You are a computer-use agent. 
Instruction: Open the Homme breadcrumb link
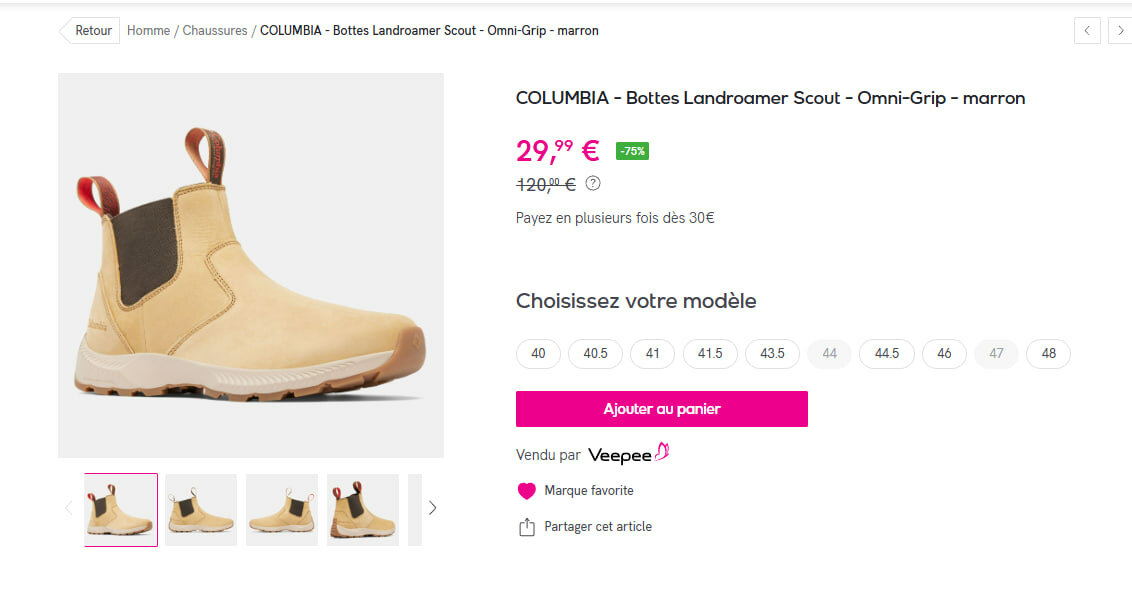click(148, 31)
